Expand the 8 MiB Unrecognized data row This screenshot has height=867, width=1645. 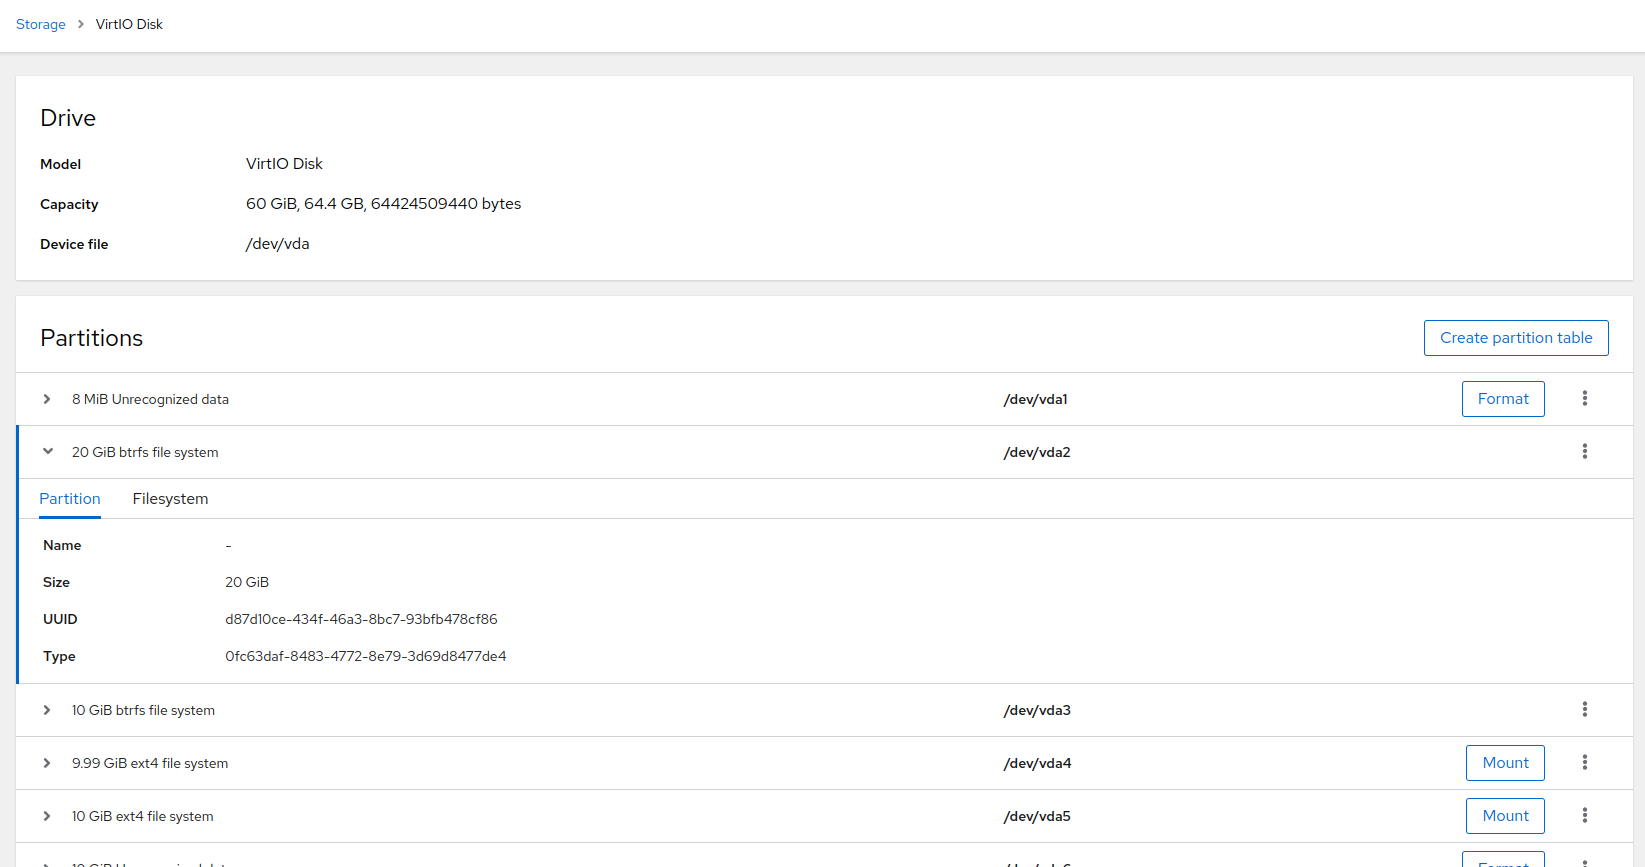[x=47, y=399]
